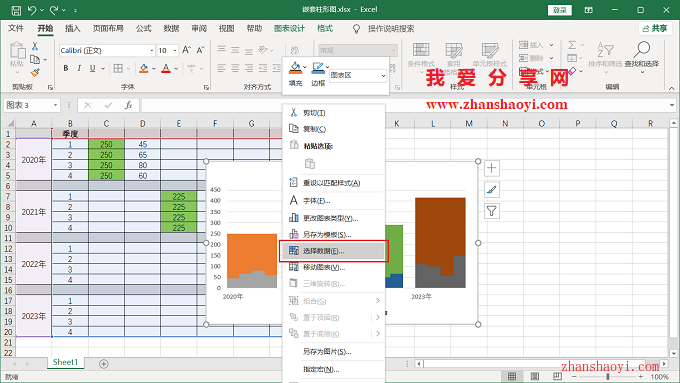Click the 共享 share button
The width and height of the screenshot is (680, 383).
655,29
